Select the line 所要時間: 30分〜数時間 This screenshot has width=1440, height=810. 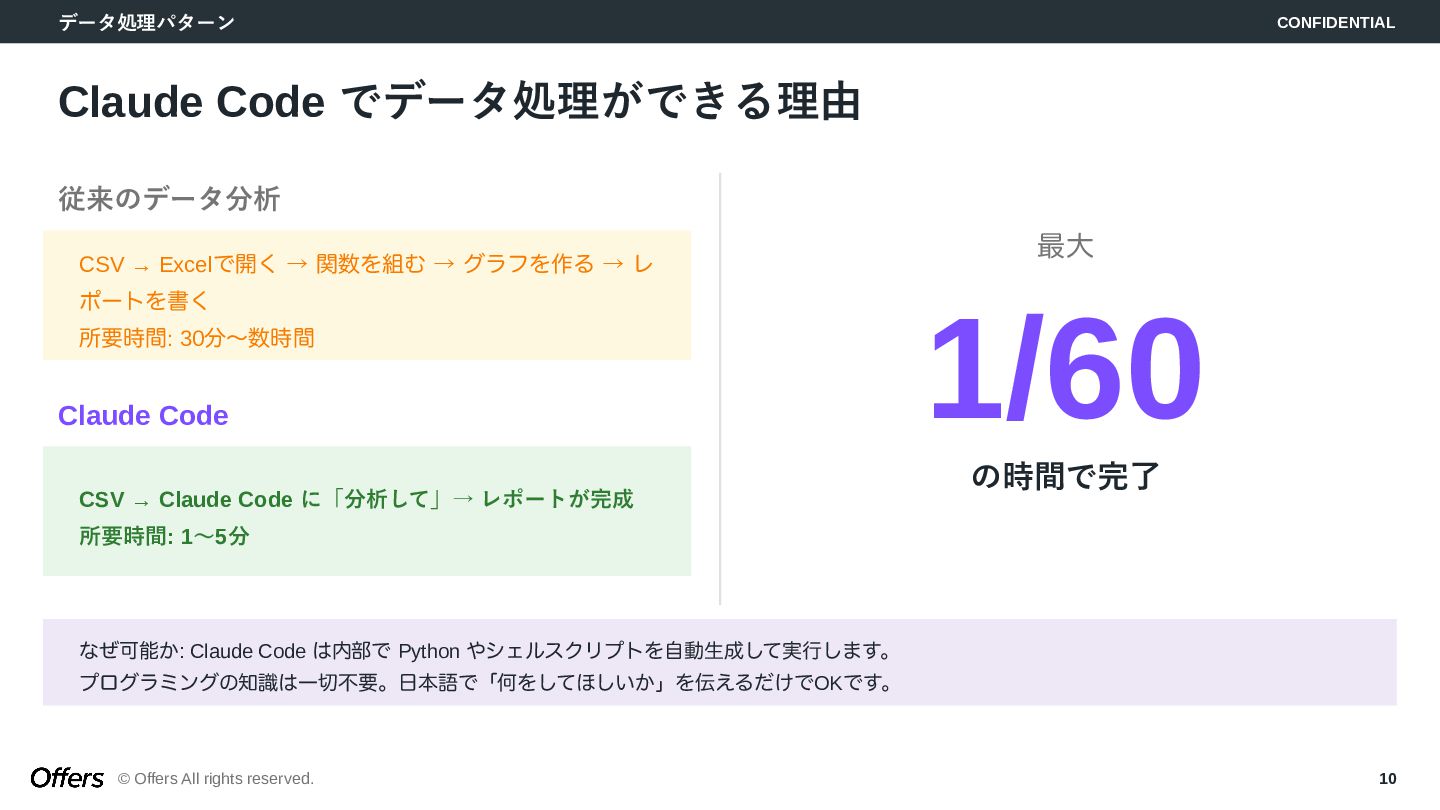point(197,338)
